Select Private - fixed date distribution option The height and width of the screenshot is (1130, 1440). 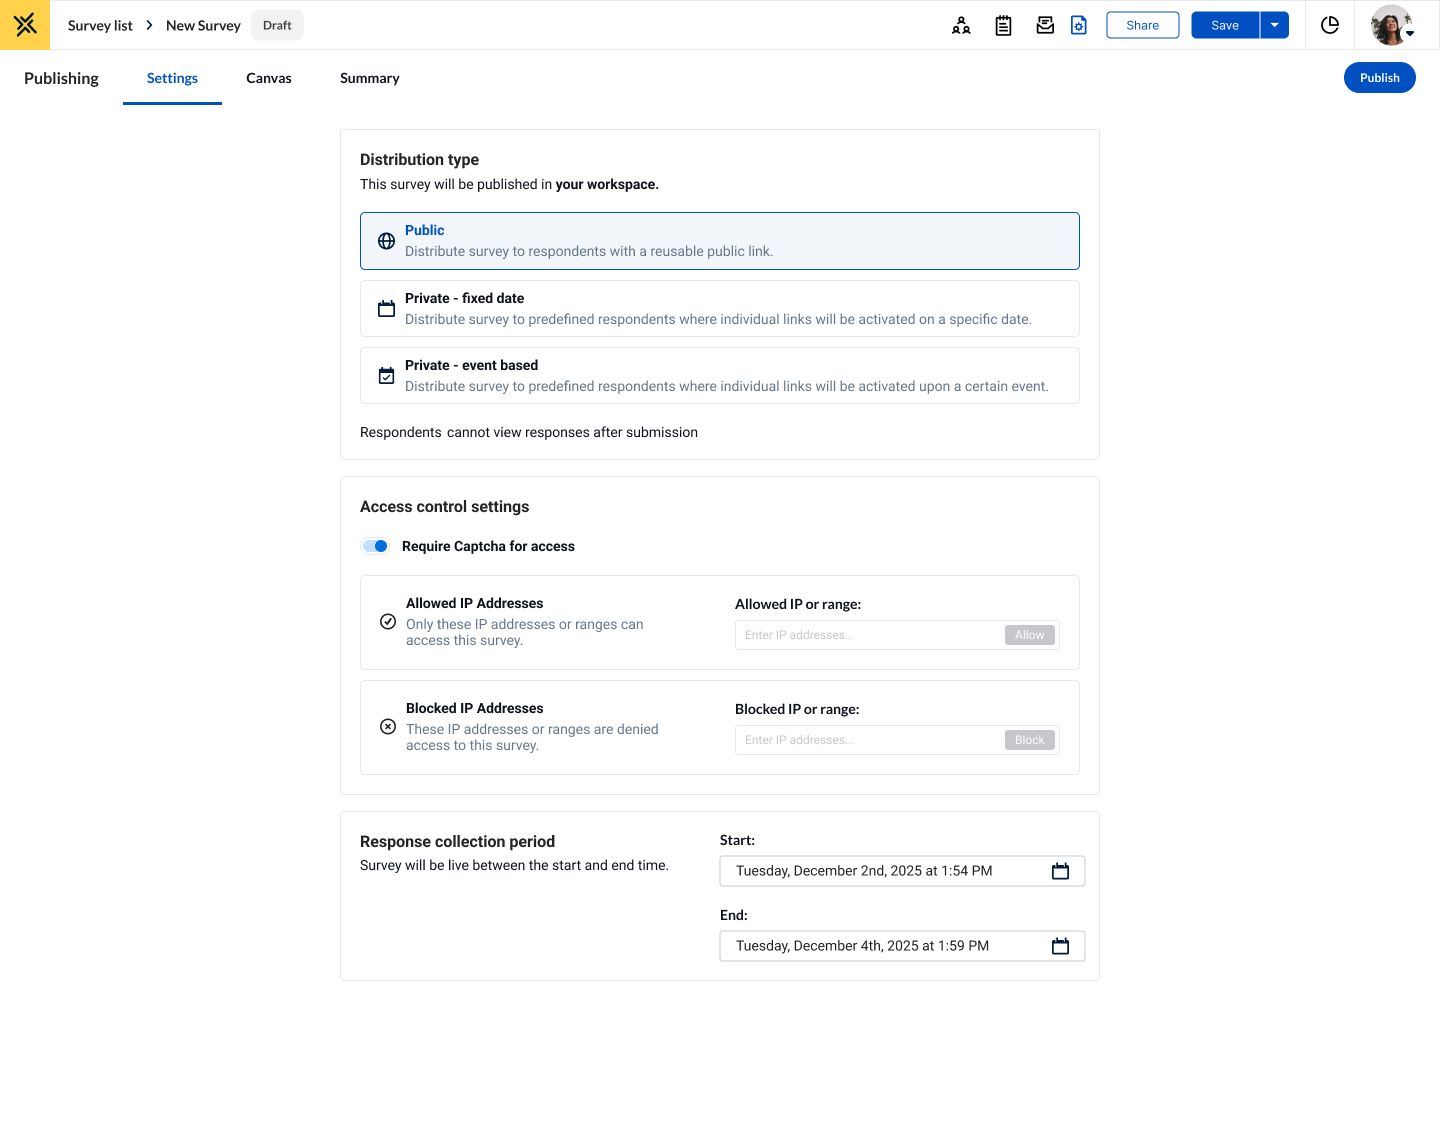click(x=720, y=308)
